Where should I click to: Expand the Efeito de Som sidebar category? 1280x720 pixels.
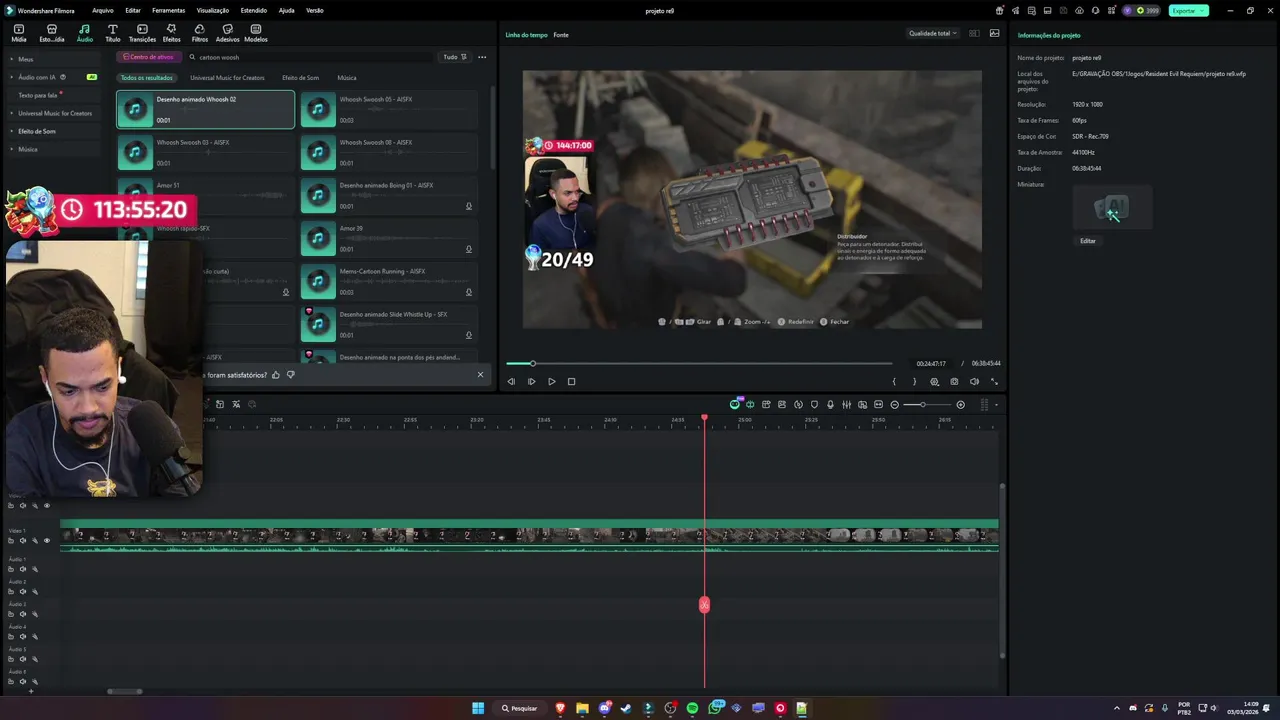click(x=12, y=131)
